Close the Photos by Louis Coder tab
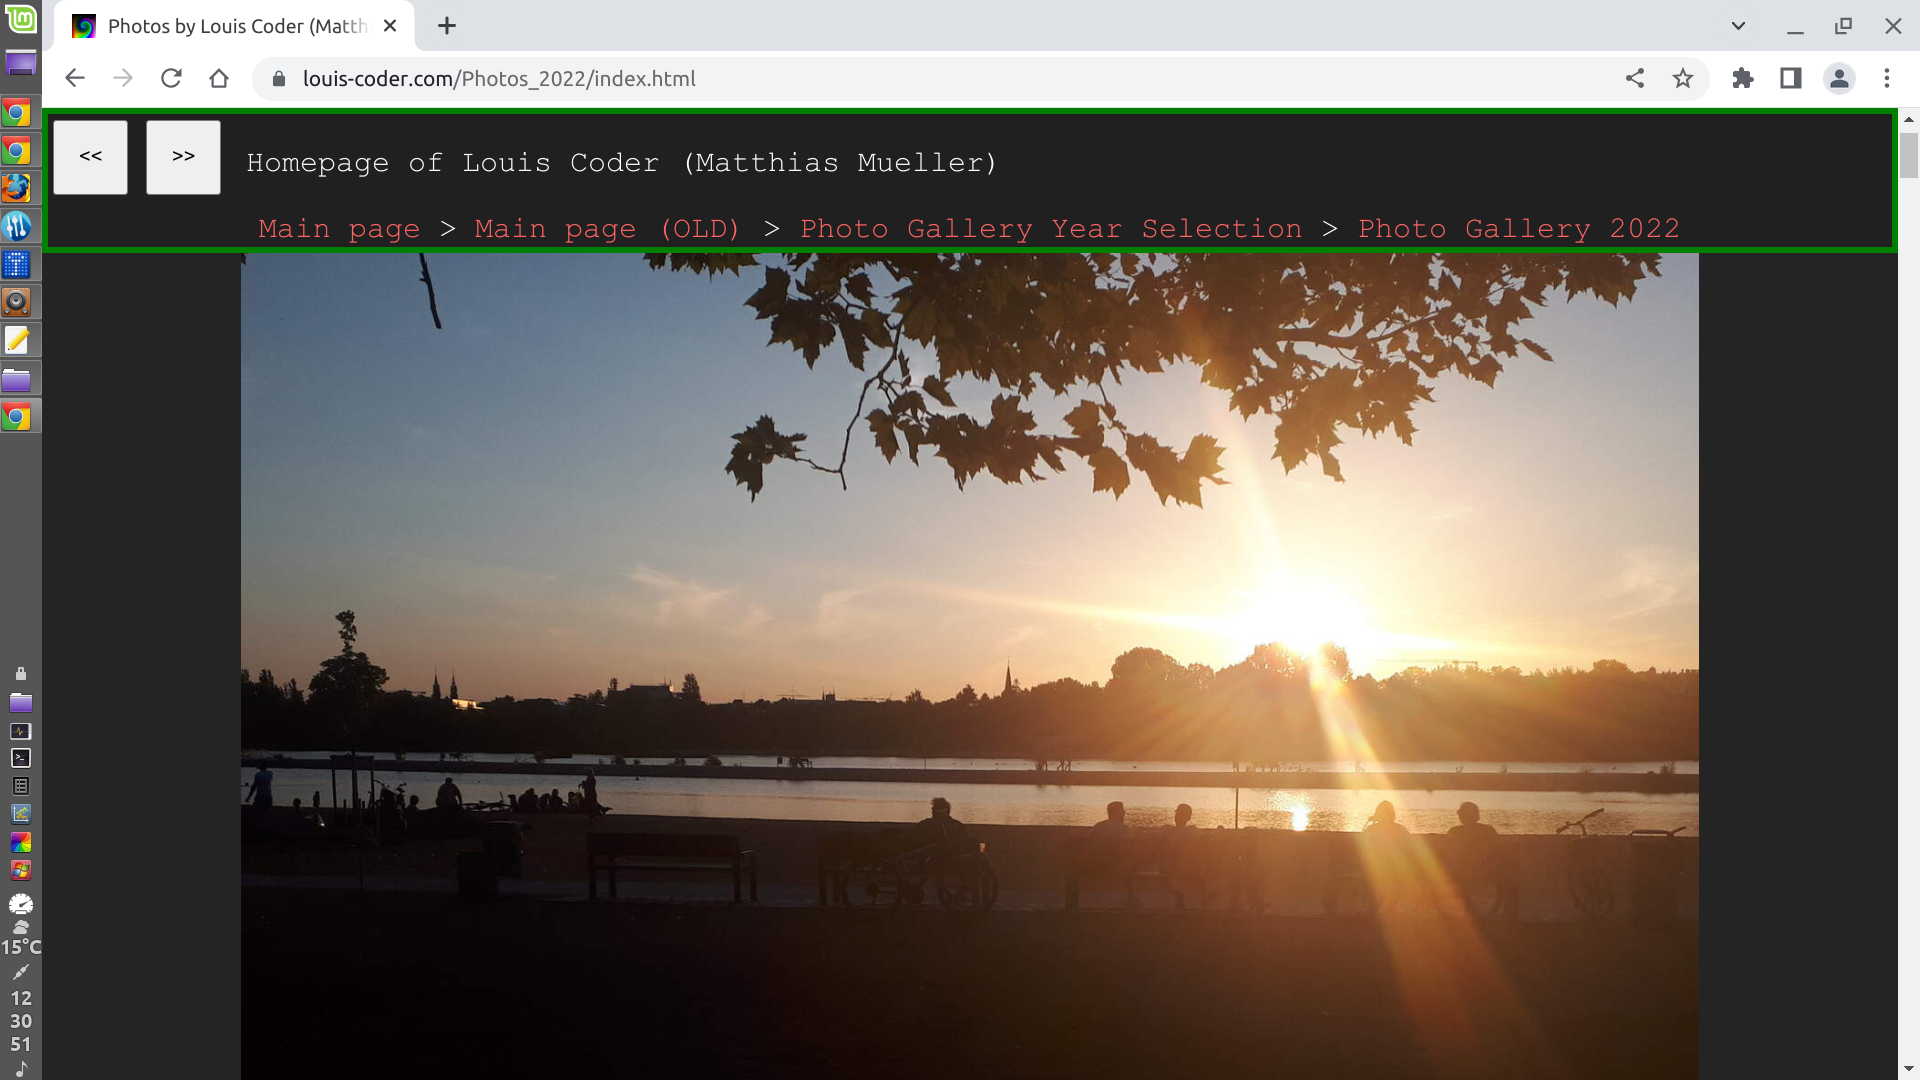The width and height of the screenshot is (1920, 1080). (390, 26)
